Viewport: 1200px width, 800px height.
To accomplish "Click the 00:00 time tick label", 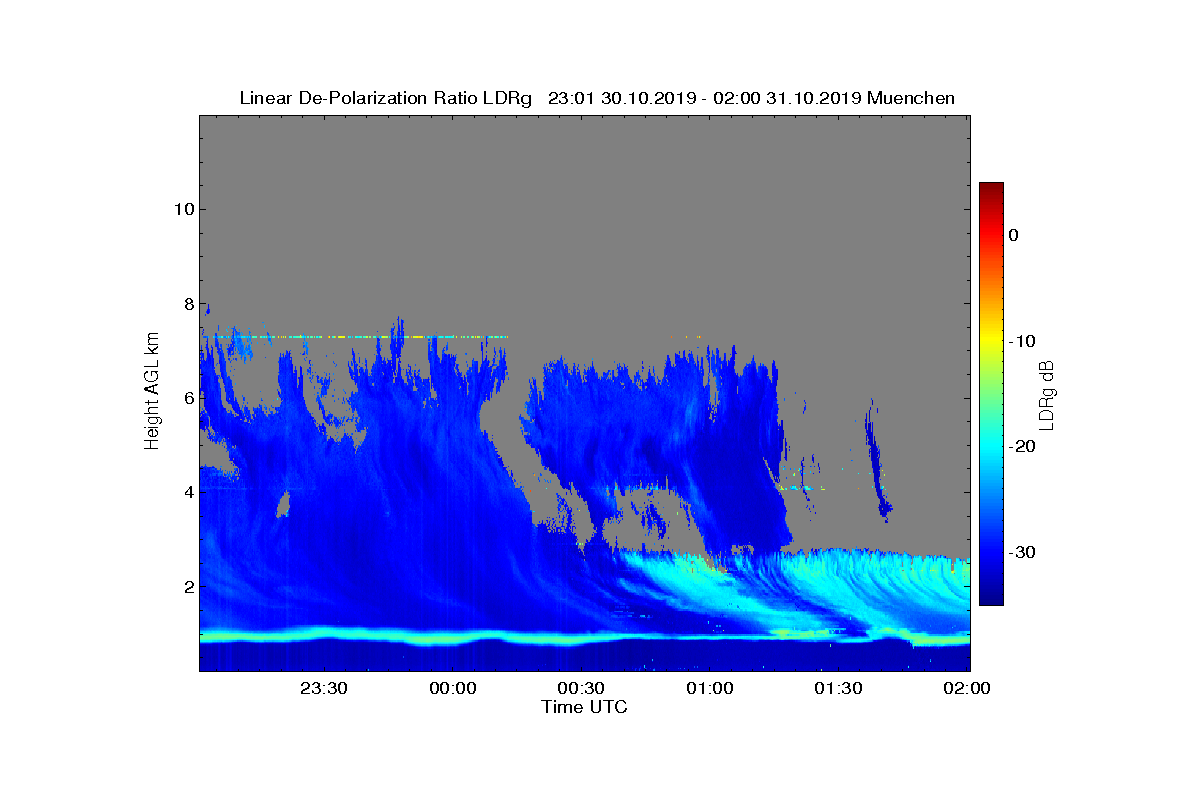I will tap(453, 689).
